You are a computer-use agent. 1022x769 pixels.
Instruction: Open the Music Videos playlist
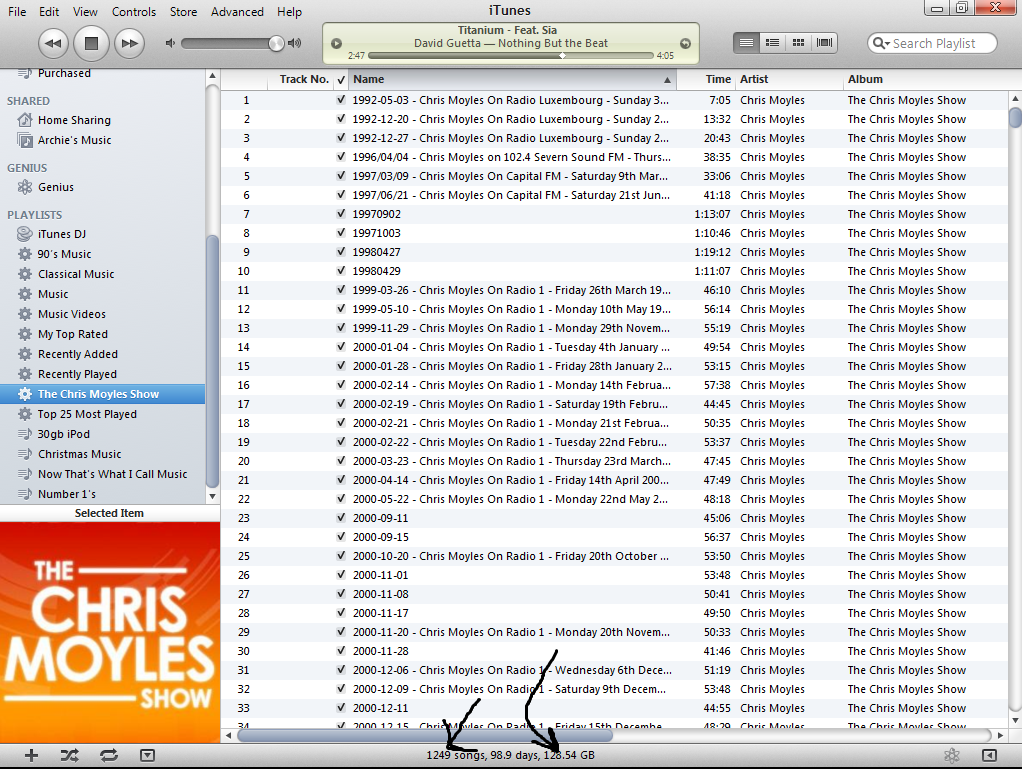click(x=72, y=314)
